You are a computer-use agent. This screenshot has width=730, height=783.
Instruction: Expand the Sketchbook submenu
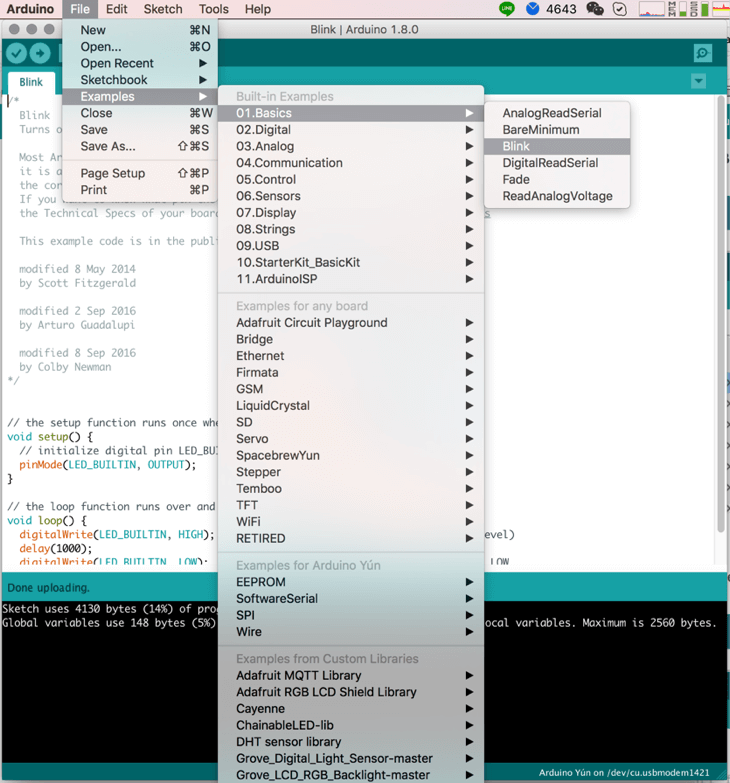(140, 80)
